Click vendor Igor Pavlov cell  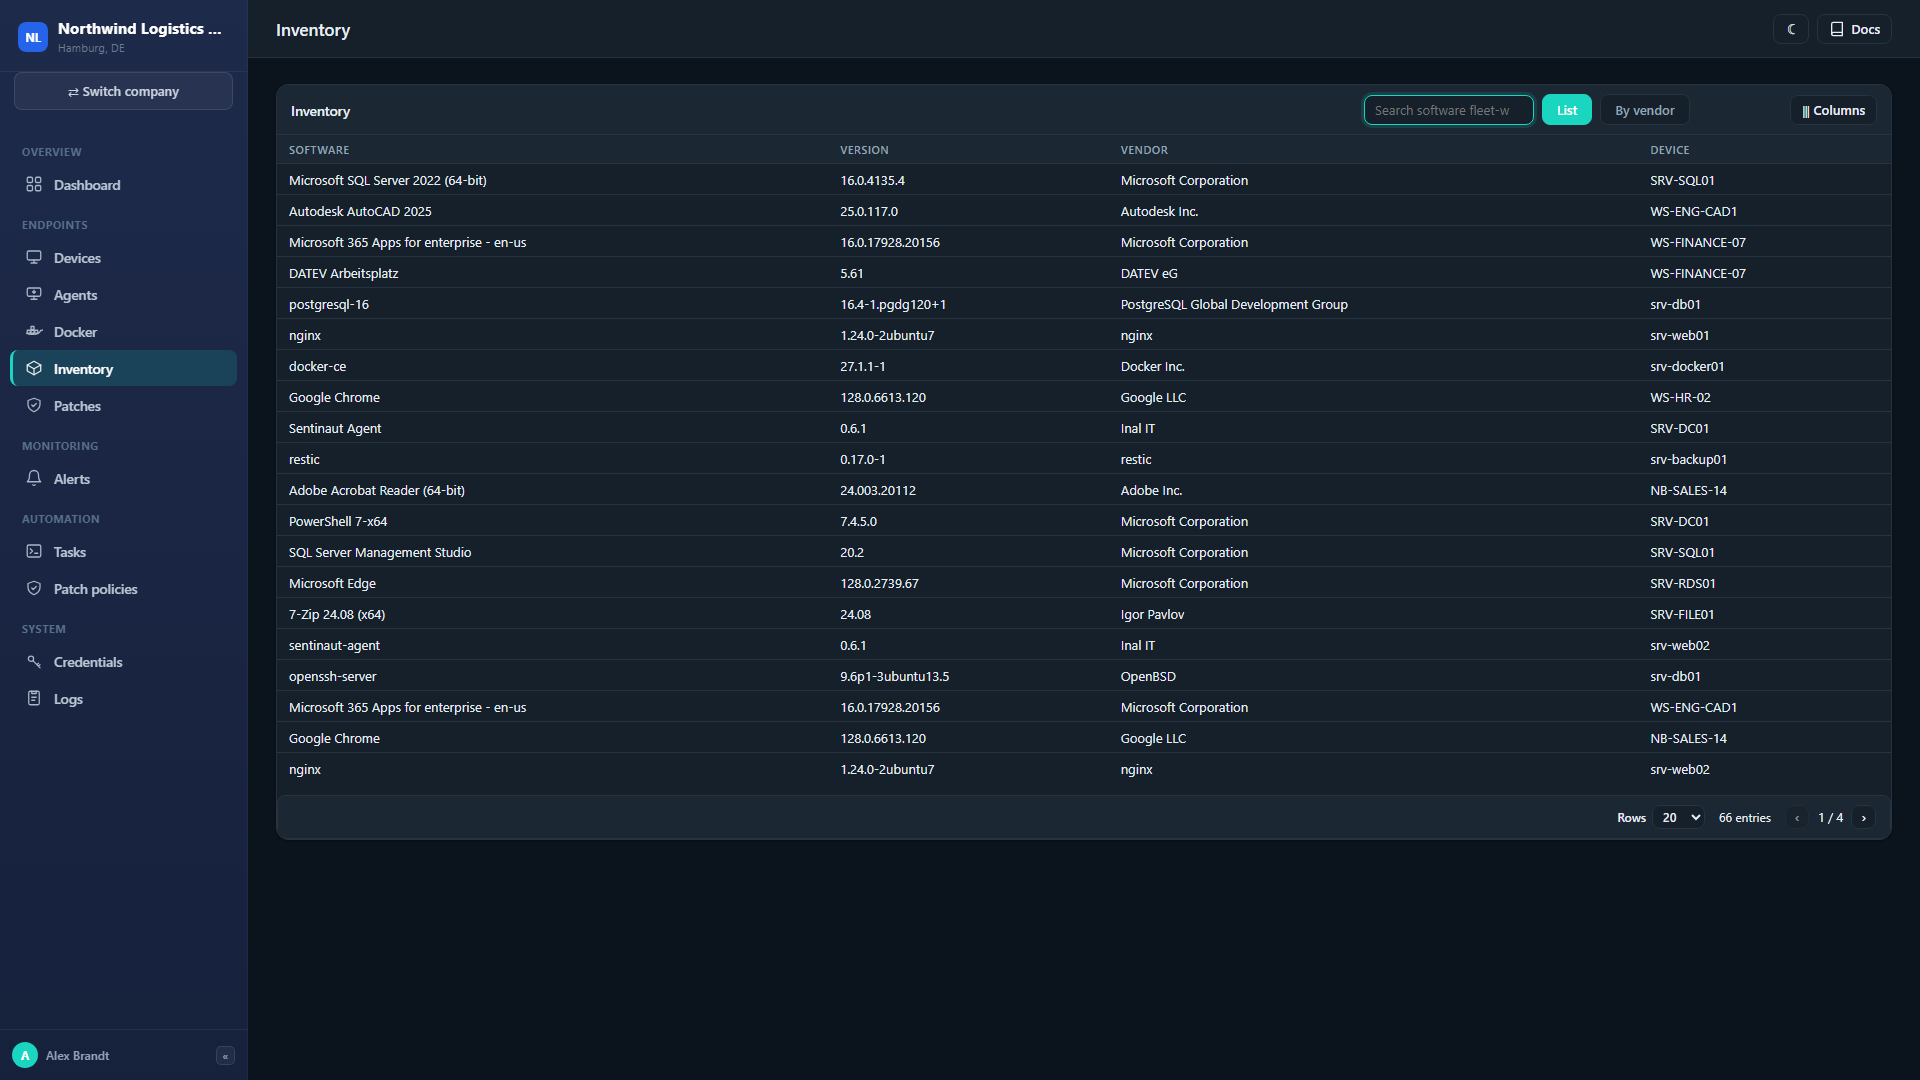click(x=1152, y=614)
